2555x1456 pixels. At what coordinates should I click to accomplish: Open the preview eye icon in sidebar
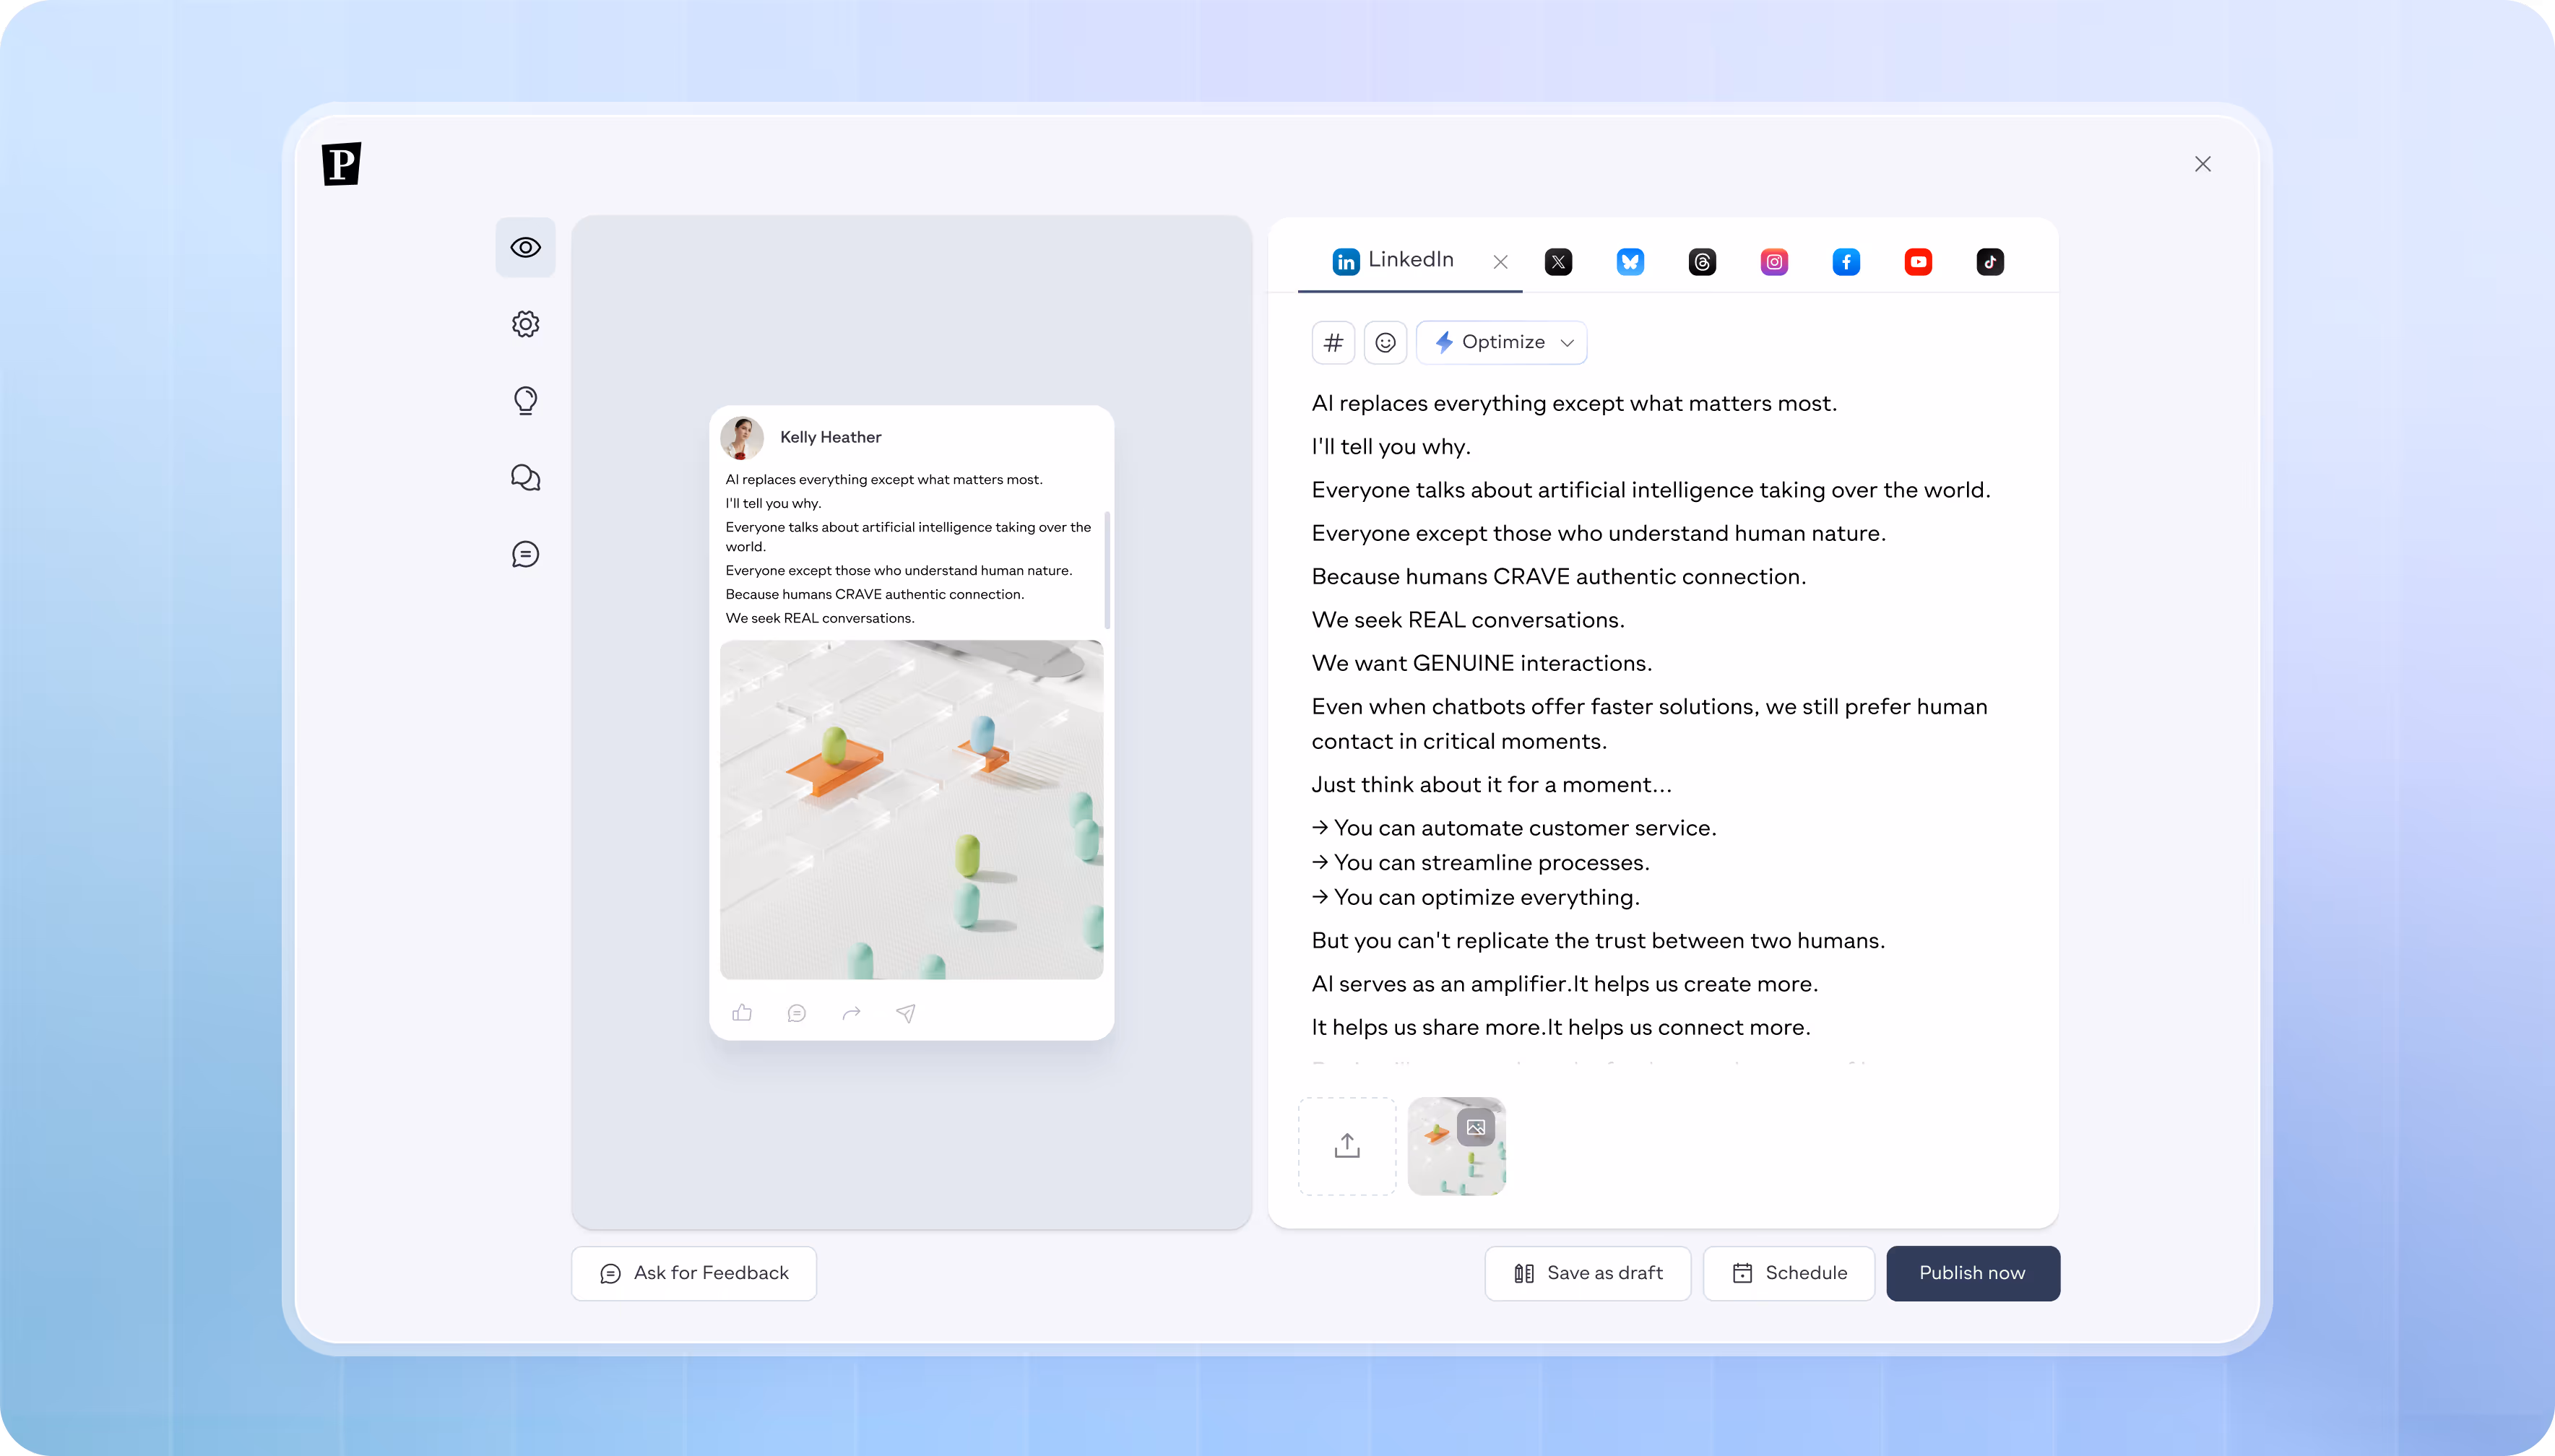(525, 247)
